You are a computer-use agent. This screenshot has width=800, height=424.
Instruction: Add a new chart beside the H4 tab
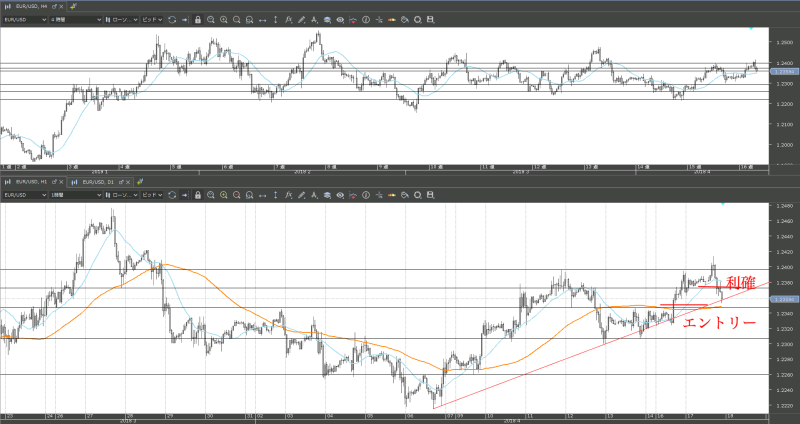tap(73, 6)
